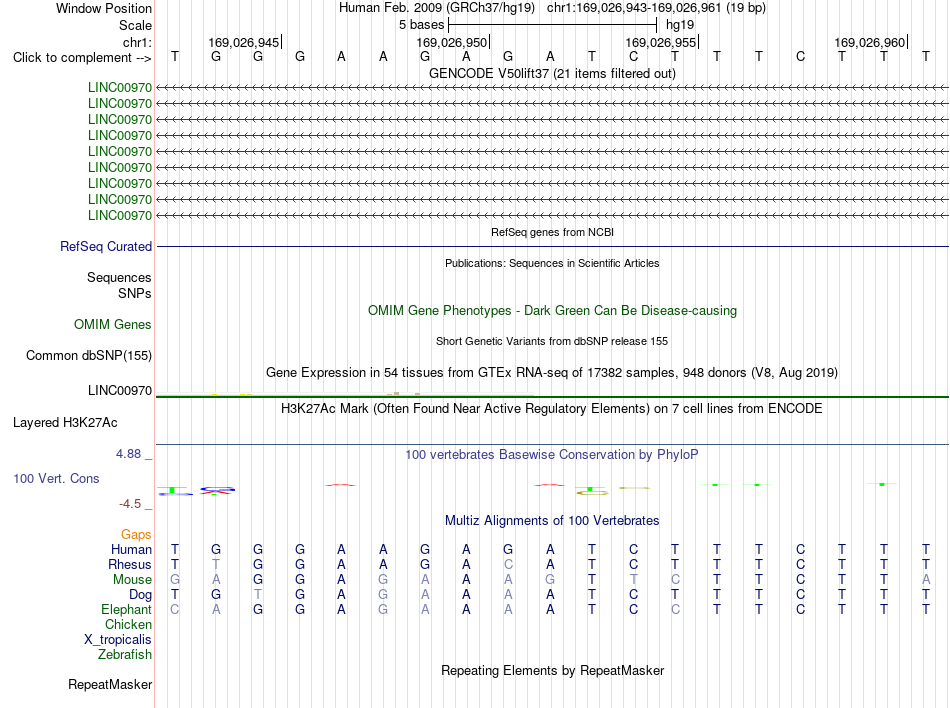This screenshot has width=950, height=708.
Task: Click the 'RefSeq genes from NCBI' title
Action: (x=552, y=232)
